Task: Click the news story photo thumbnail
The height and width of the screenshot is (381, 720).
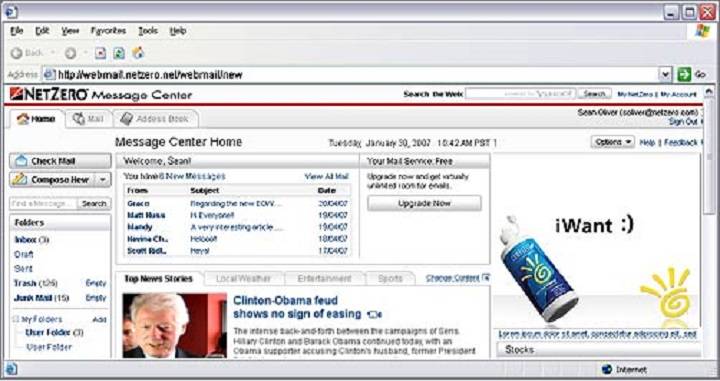Action: click(174, 325)
